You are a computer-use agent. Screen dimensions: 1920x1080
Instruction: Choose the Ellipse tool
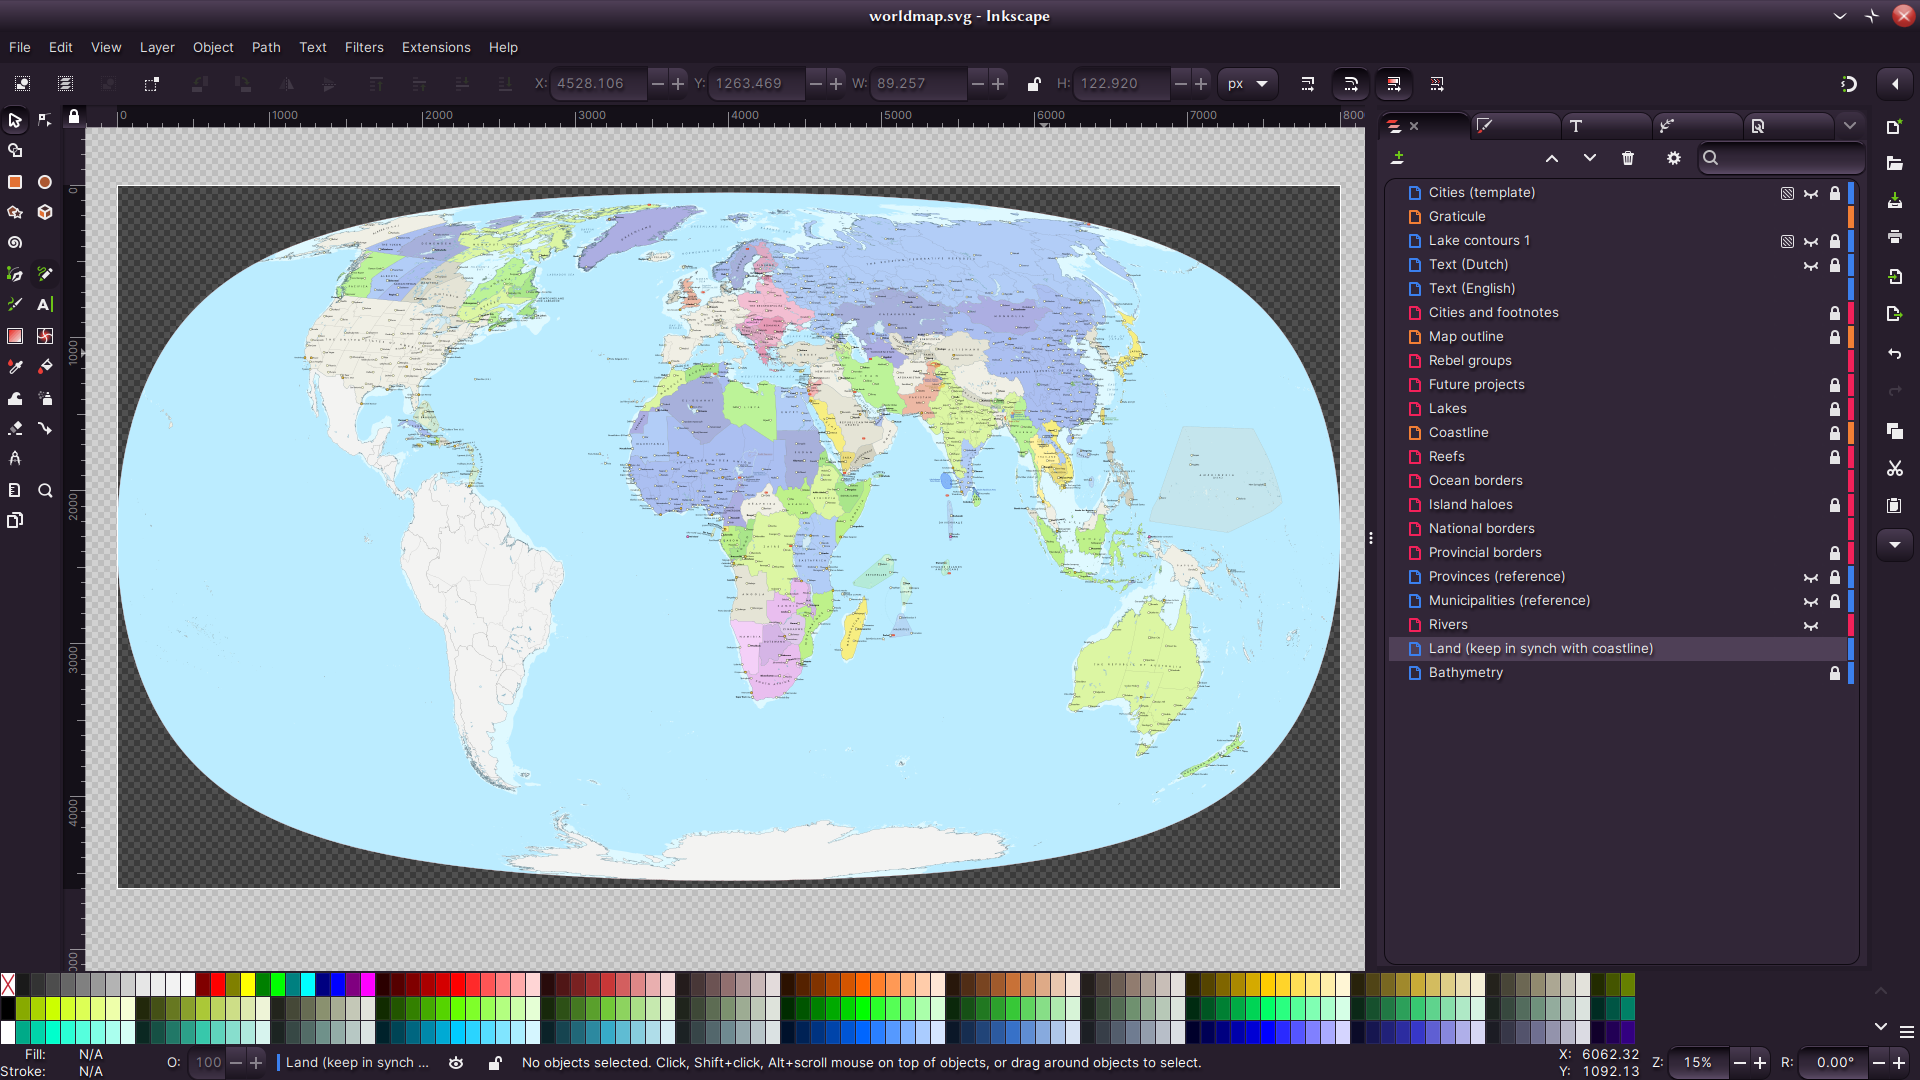click(45, 182)
